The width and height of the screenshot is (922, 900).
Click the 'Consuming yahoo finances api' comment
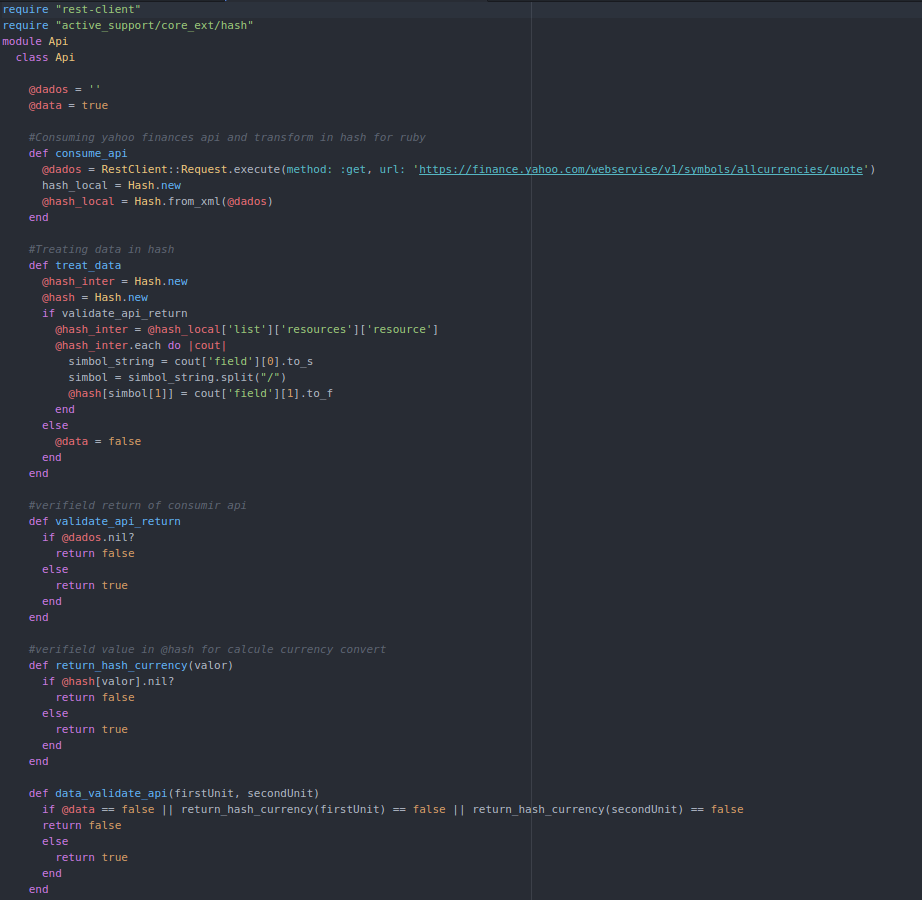click(x=227, y=137)
